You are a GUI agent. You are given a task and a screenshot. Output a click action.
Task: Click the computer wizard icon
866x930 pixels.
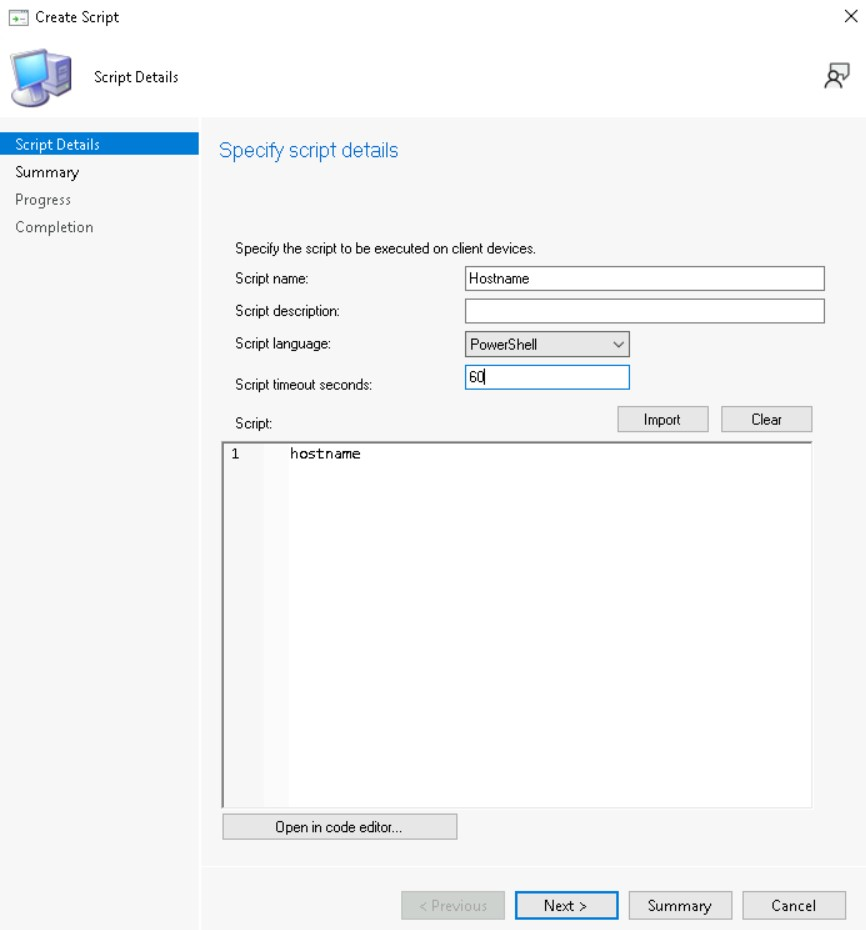[x=41, y=78]
